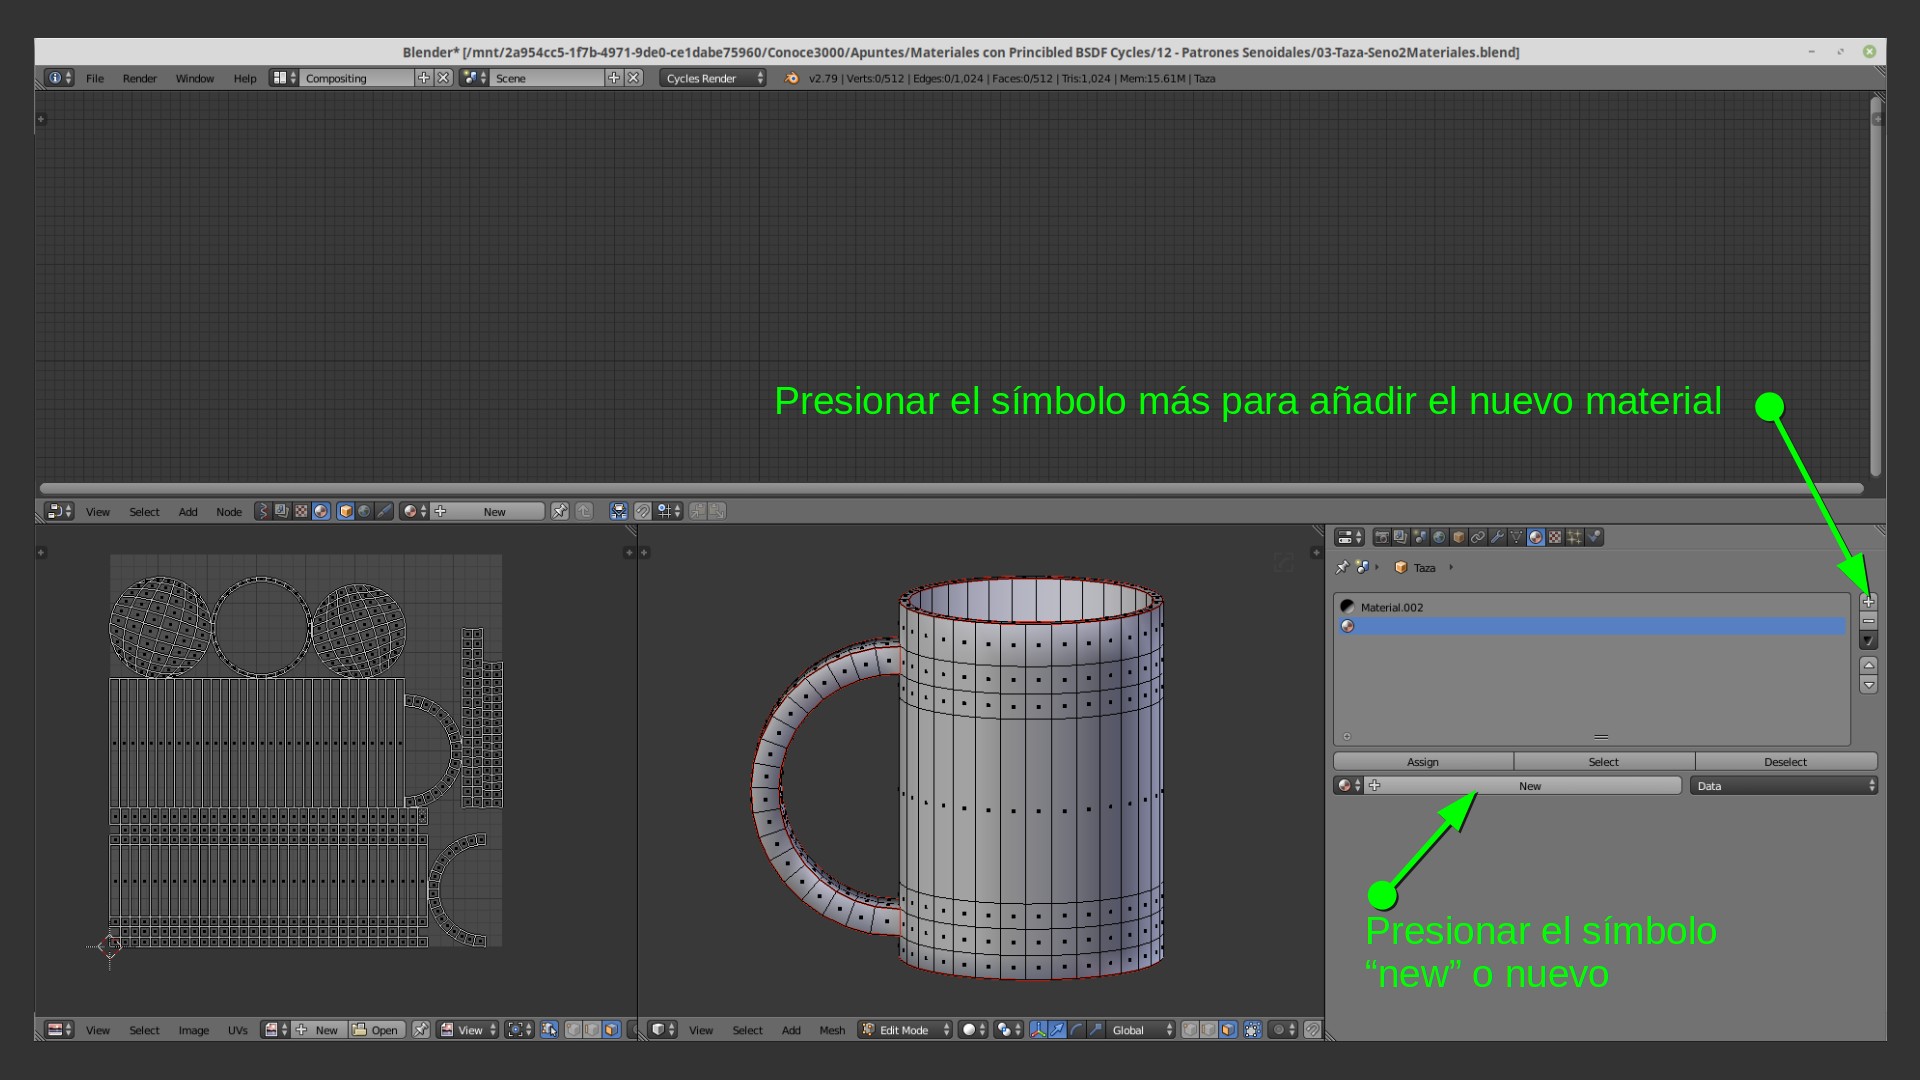The image size is (1920, 1080).
Task: Open the Render properties tab (camera icon)
Action: 1382,537
